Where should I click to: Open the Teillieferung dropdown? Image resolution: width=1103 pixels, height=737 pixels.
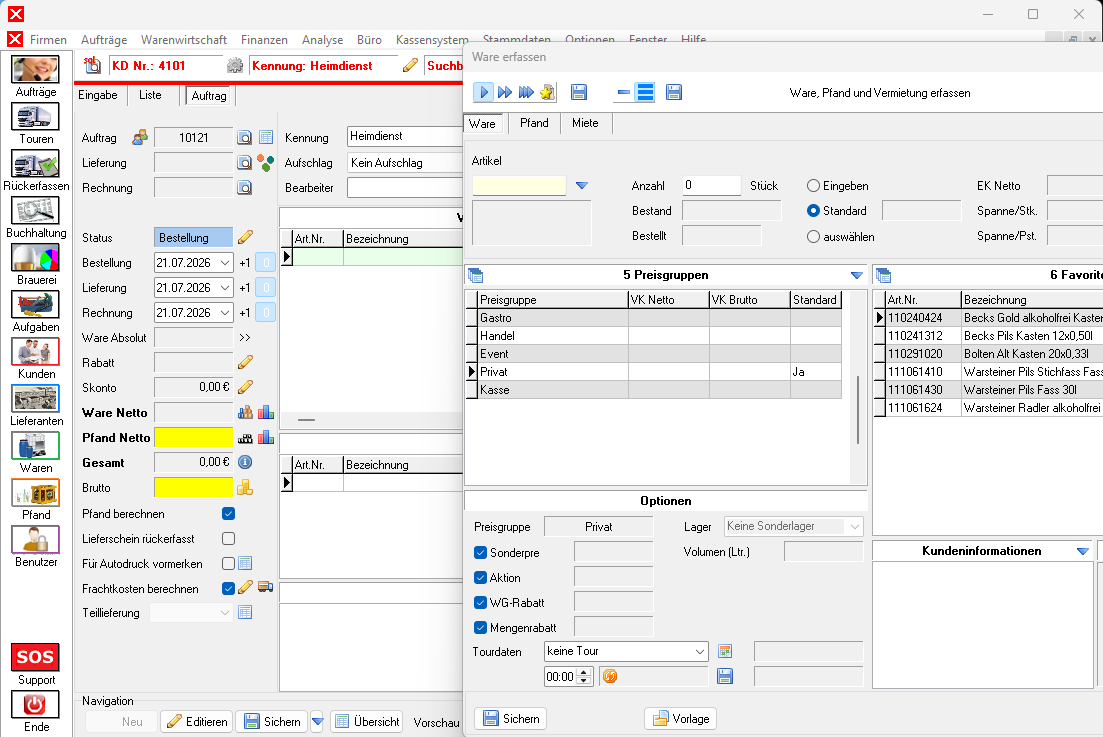point(225,613)
